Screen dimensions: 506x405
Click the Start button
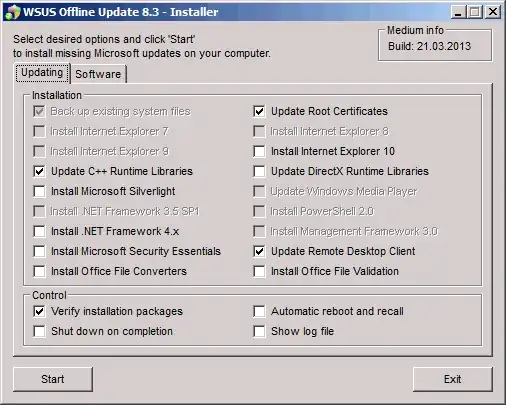[x=53, y=379]
